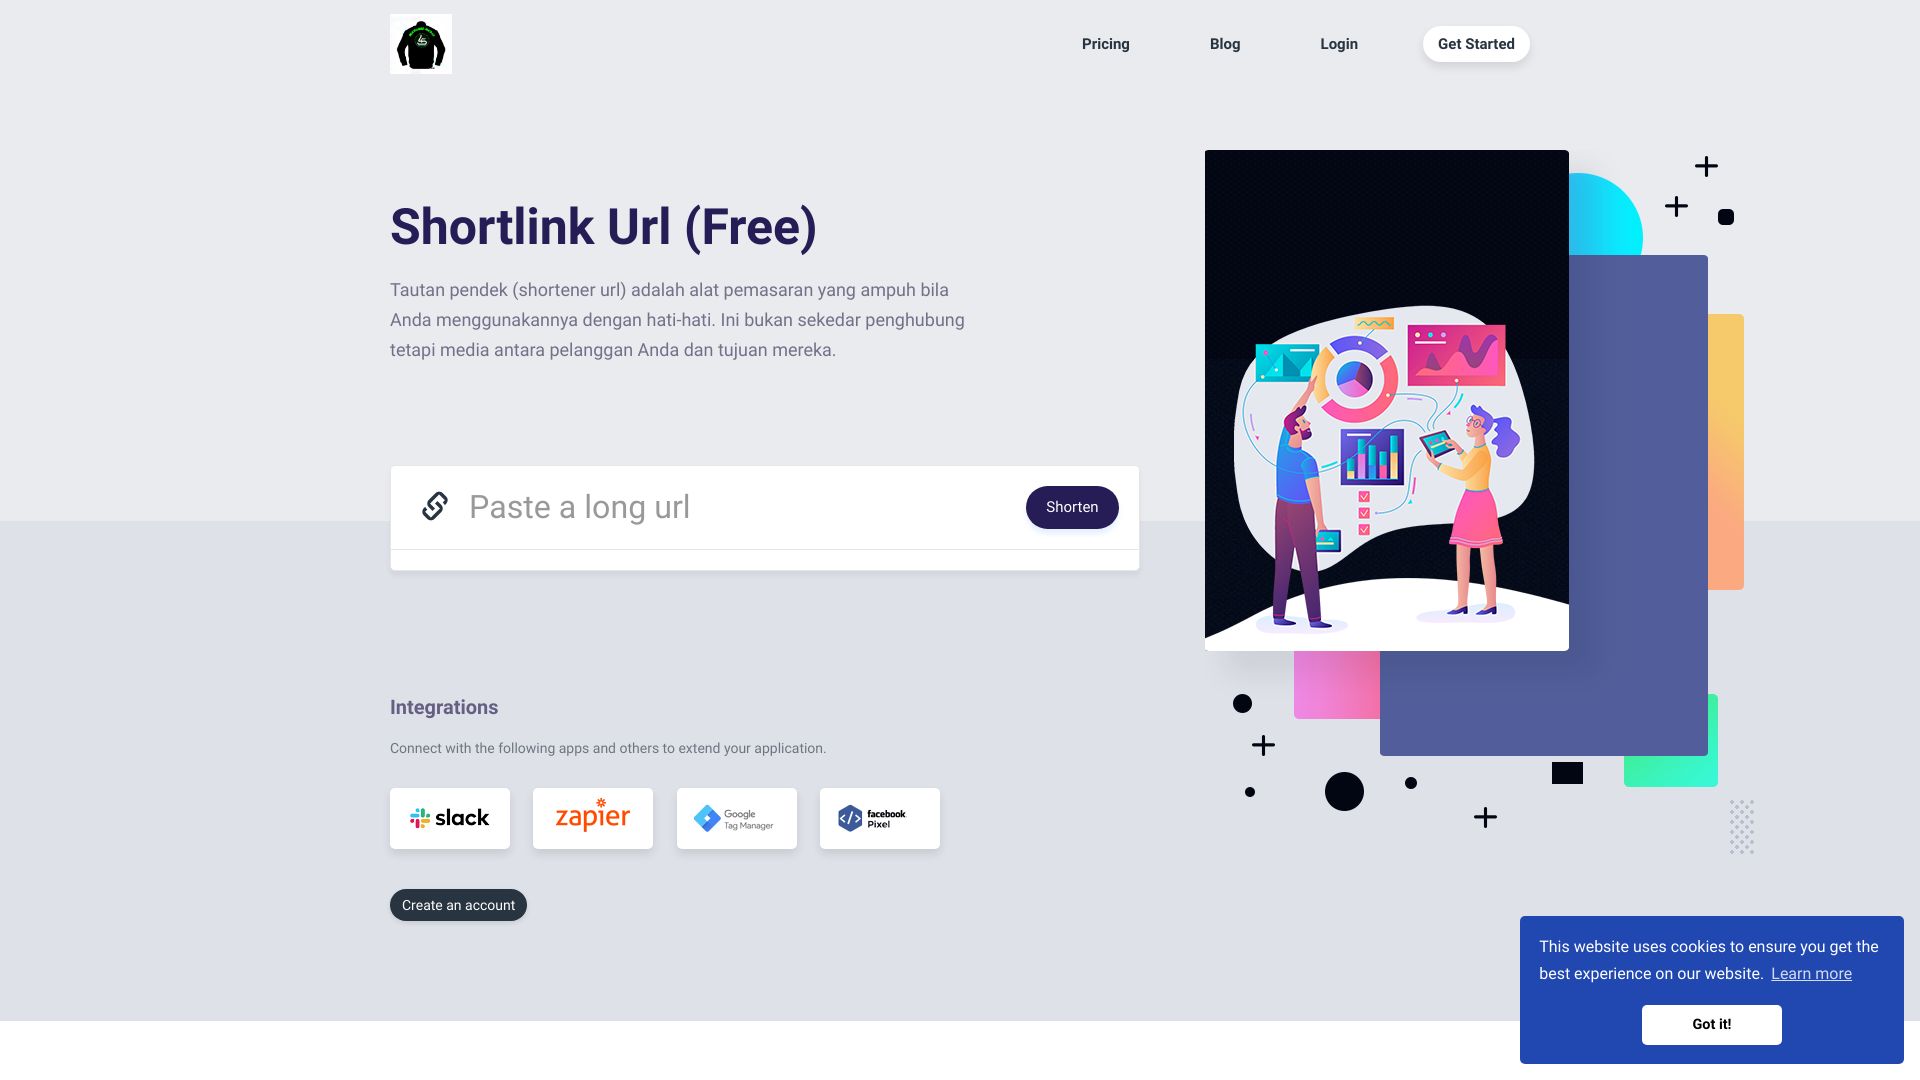Click the link/chain icon in URL field
Image resolution: width=1920 pixels, height=1080 pixels.
click(x=435, y=506)
